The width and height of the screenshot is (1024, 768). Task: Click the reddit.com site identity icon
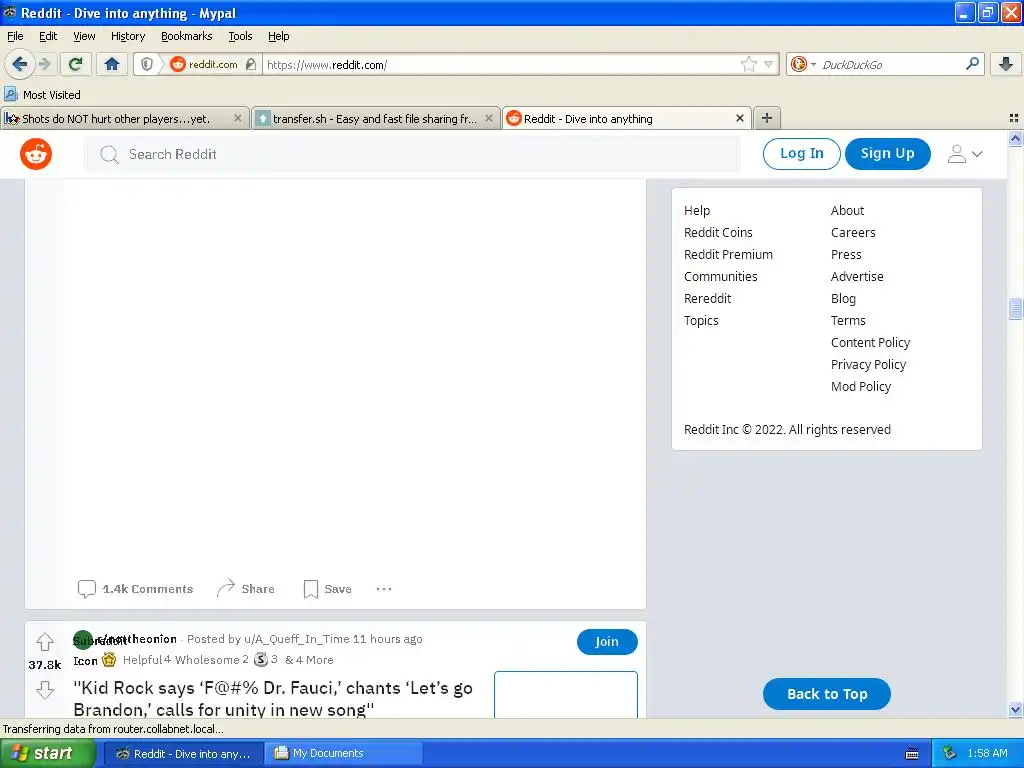[178, 64]
